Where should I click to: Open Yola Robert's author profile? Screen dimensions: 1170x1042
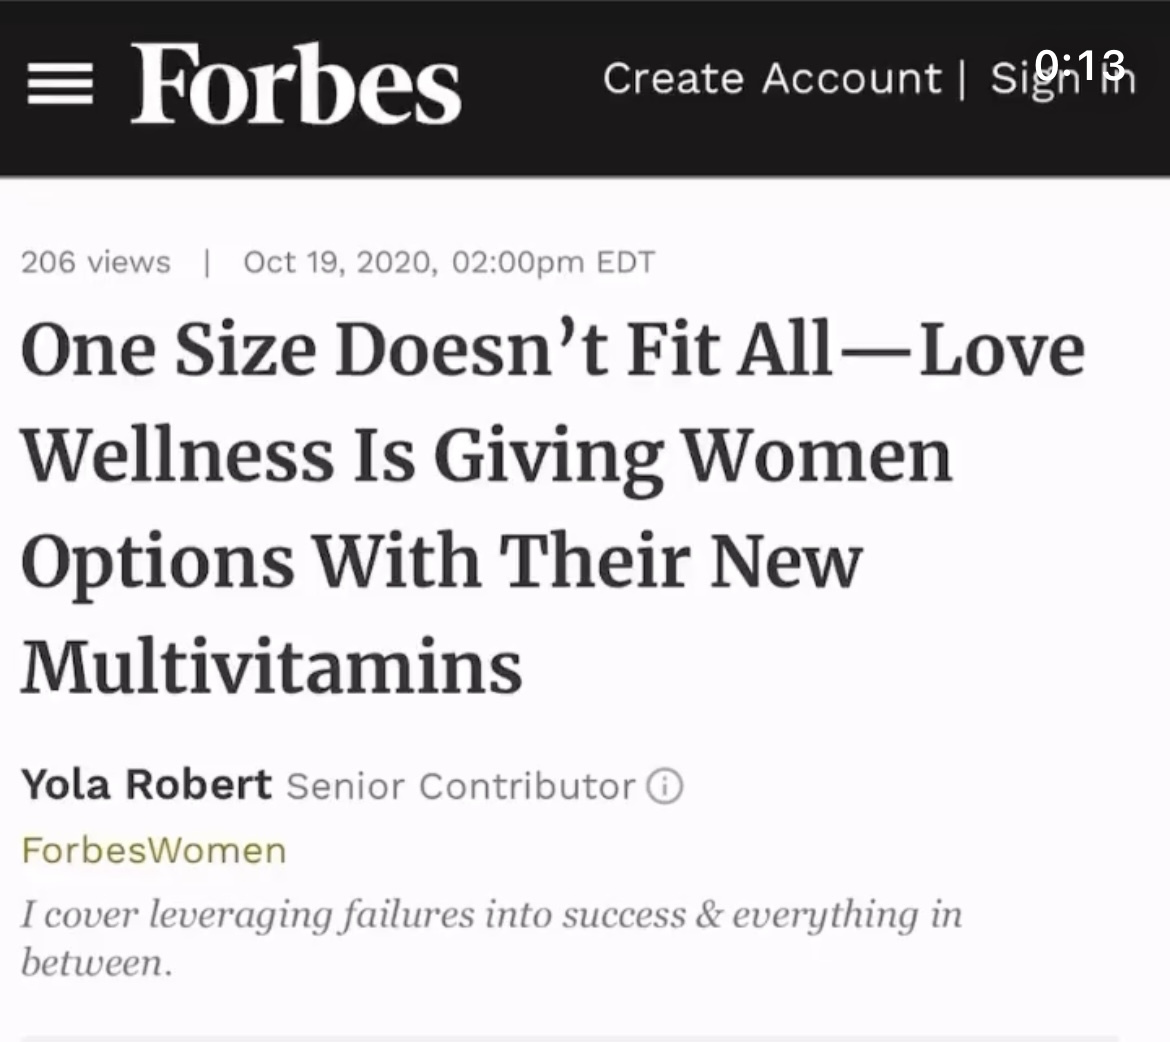[x=146, y=785]
